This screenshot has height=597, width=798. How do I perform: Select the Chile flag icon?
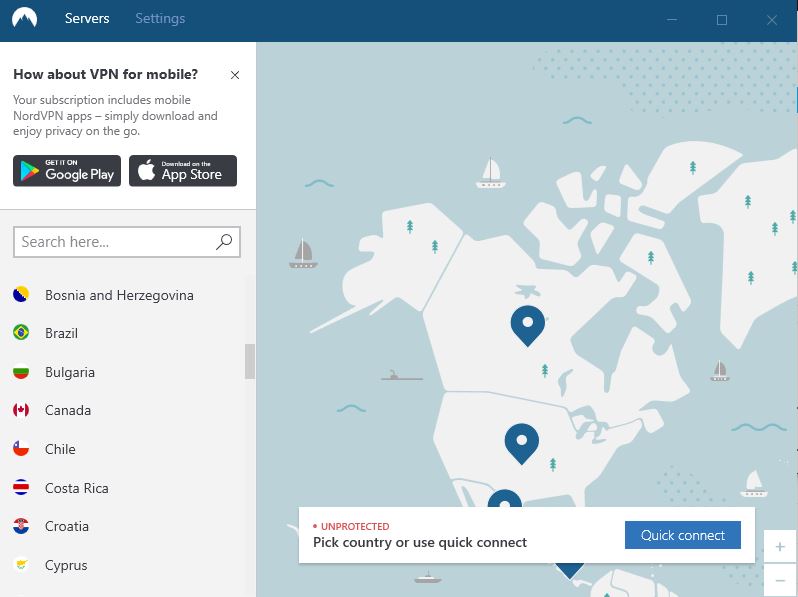click(21, 449)
